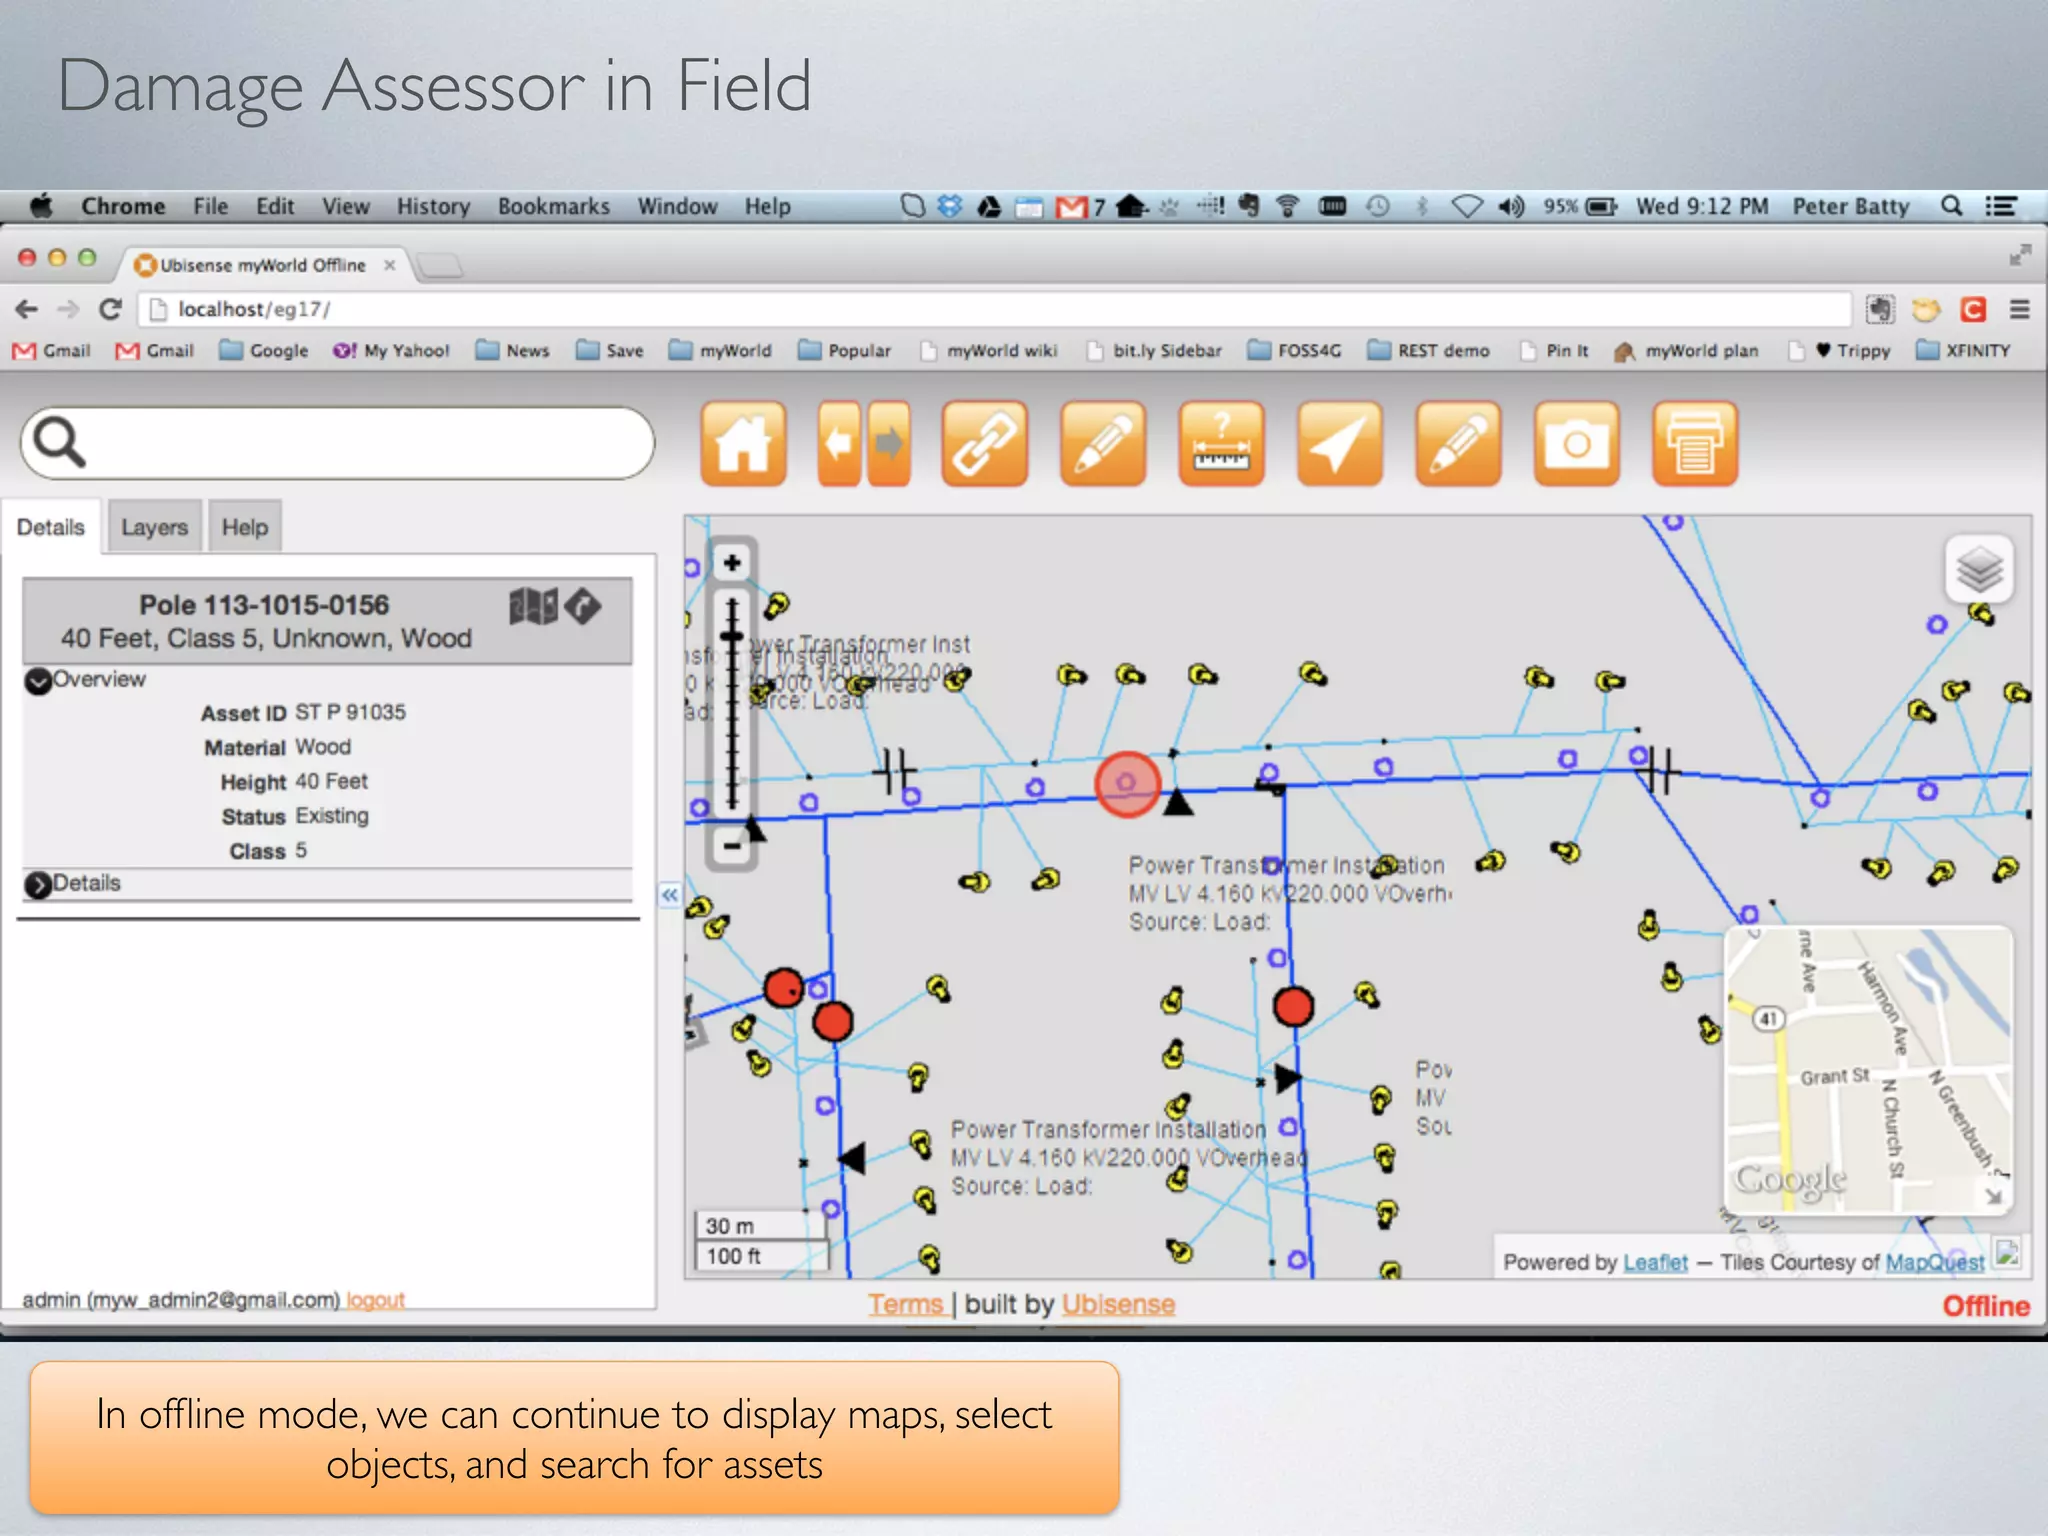Open the MapQuest attribution link

(x=1935, y=1262)
